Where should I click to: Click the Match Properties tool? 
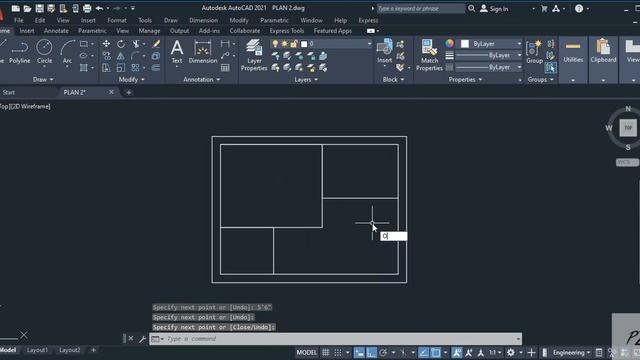click(429, 55)
